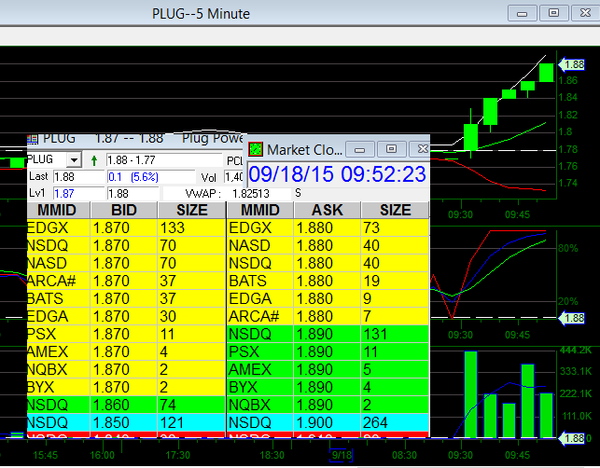Click the bid-side MMID column header

click(58, 210)
